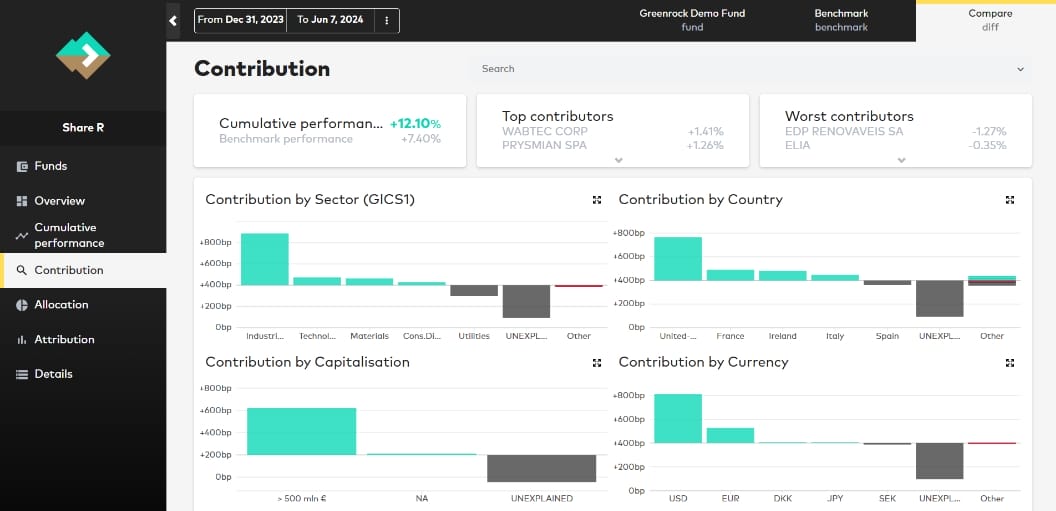
Task: Expand the Worst contributors list
Action: (x=902, y=160)
